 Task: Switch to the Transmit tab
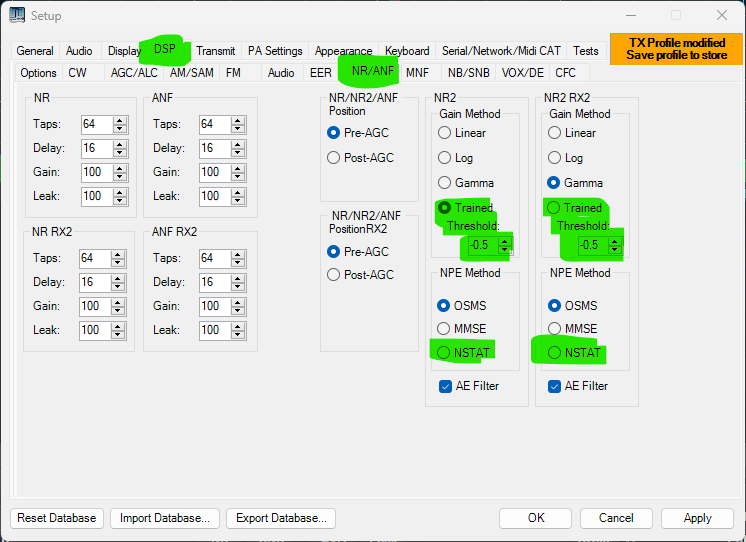pos(215,51)
